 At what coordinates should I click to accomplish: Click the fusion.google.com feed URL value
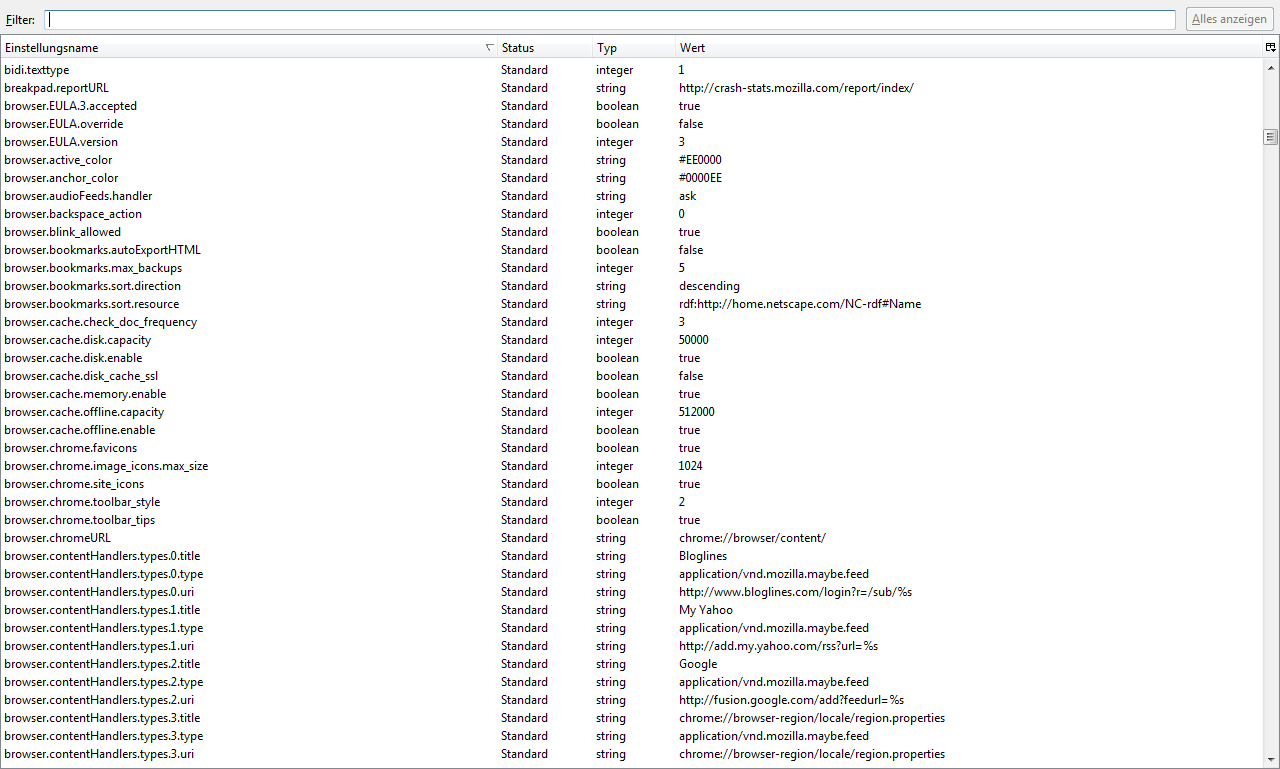coord(791,700)
